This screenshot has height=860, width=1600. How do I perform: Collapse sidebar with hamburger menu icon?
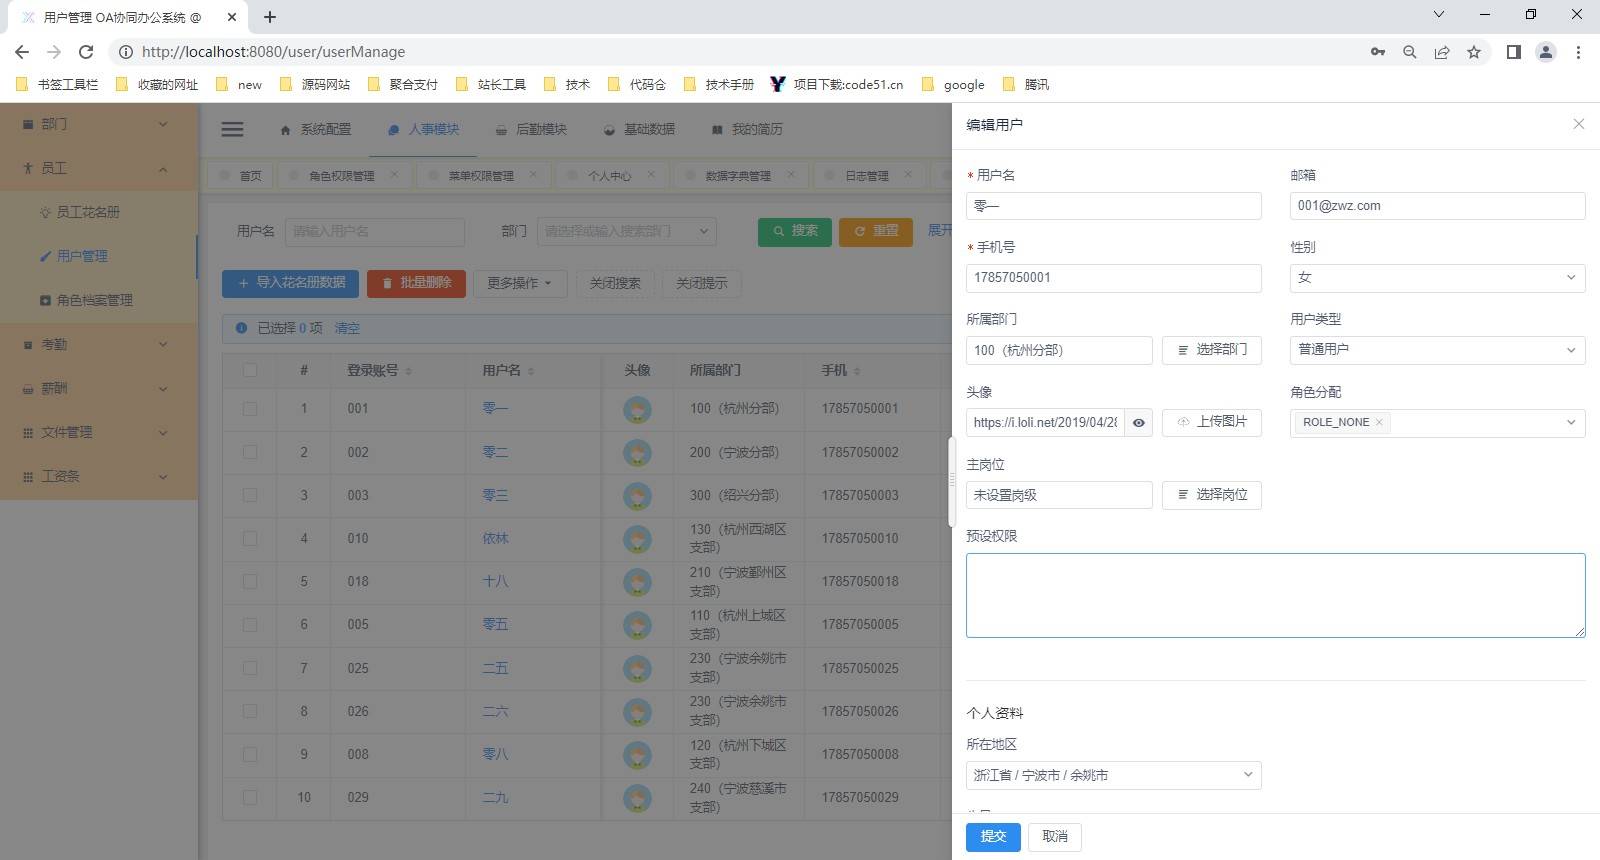232,129
